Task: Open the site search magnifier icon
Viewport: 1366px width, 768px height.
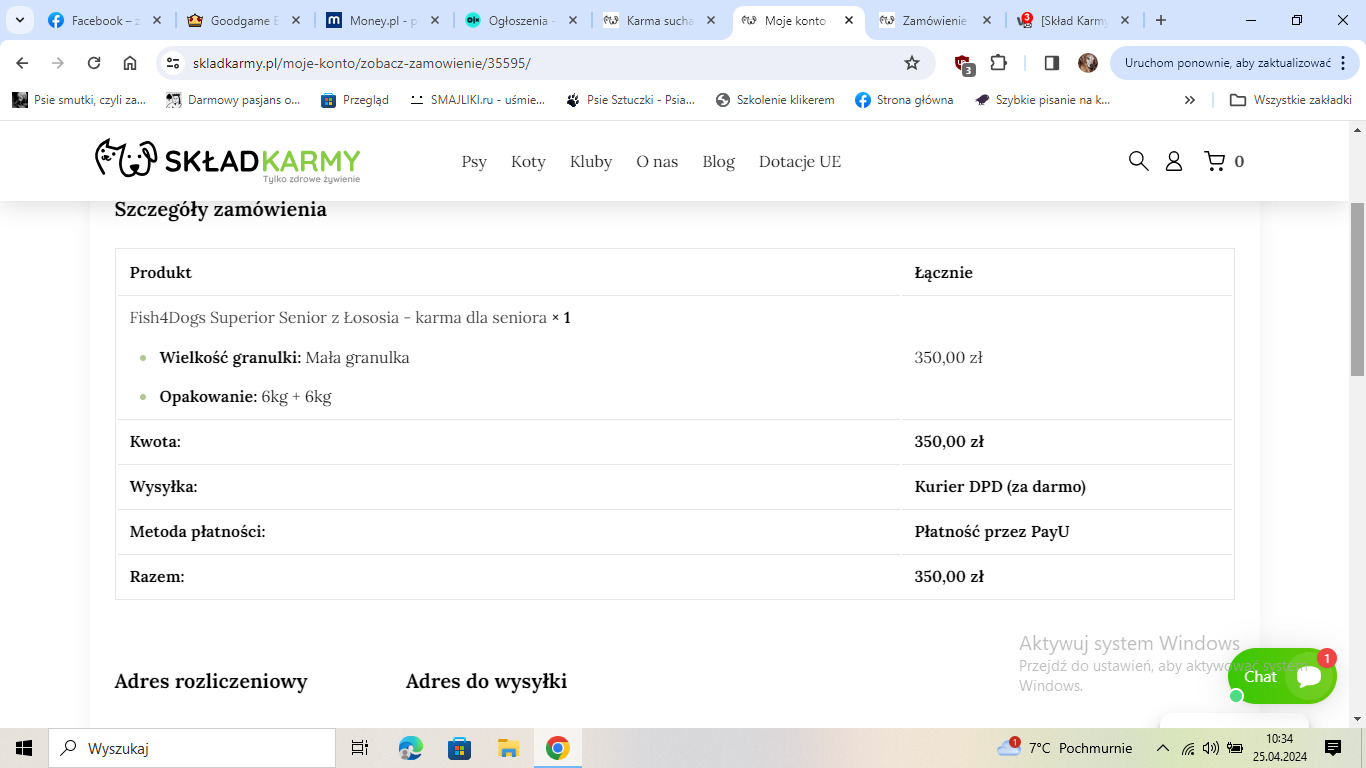Action: point(1138,161)
